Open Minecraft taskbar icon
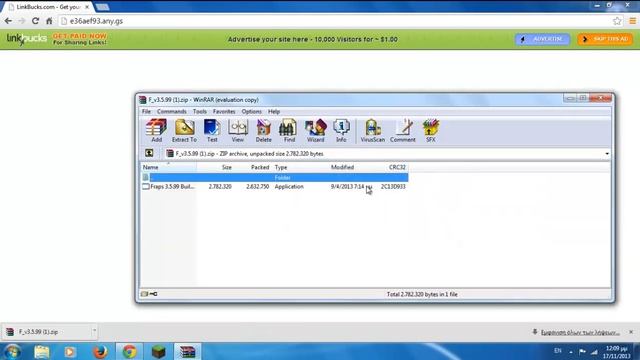The height and width of the screenshot is (360, 640). (x=158, y=351)
